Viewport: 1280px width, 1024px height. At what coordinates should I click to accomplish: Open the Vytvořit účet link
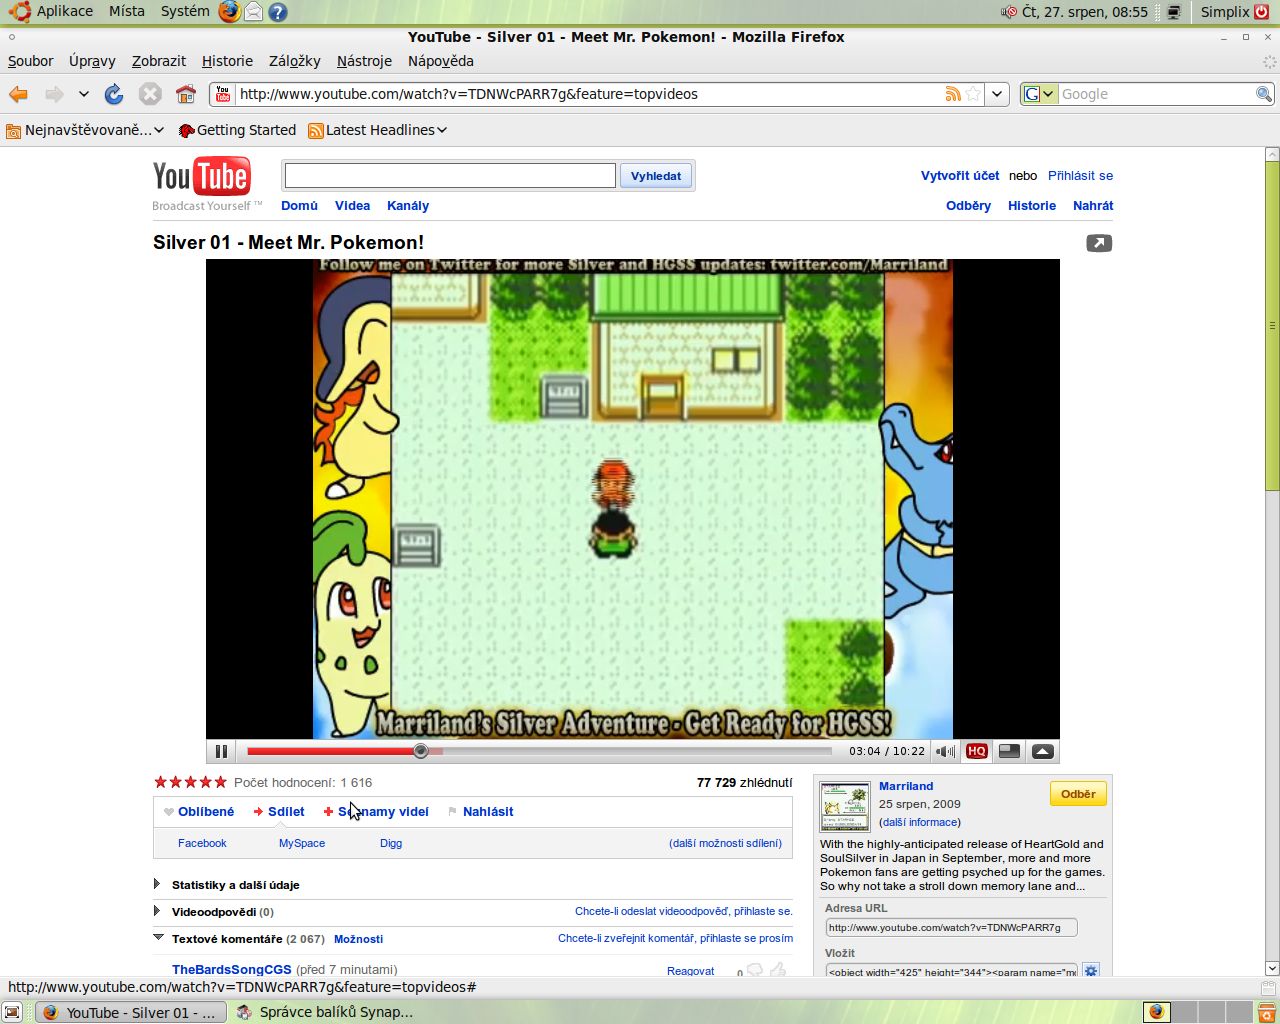[960, 175]
